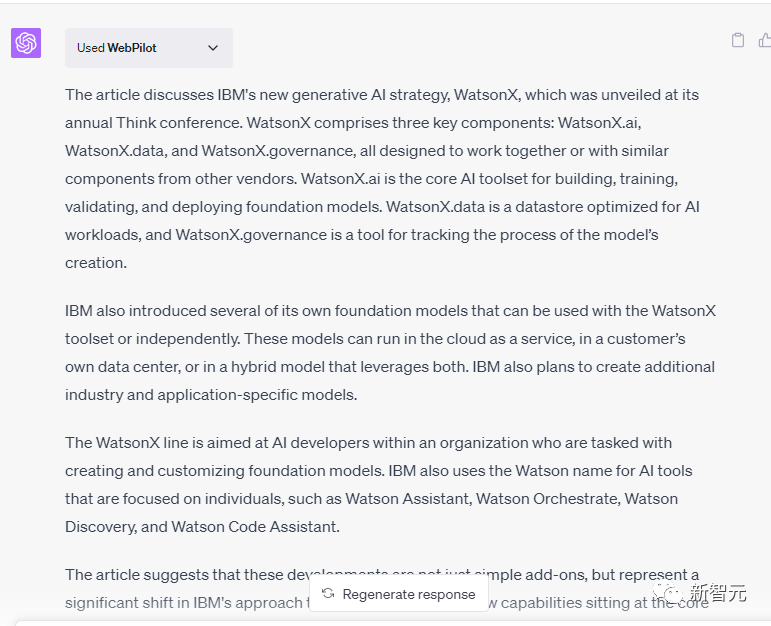Click the word "creation." ending the first paragraph
The width and height of the screenshot is (771, 626).
(96, 263)
